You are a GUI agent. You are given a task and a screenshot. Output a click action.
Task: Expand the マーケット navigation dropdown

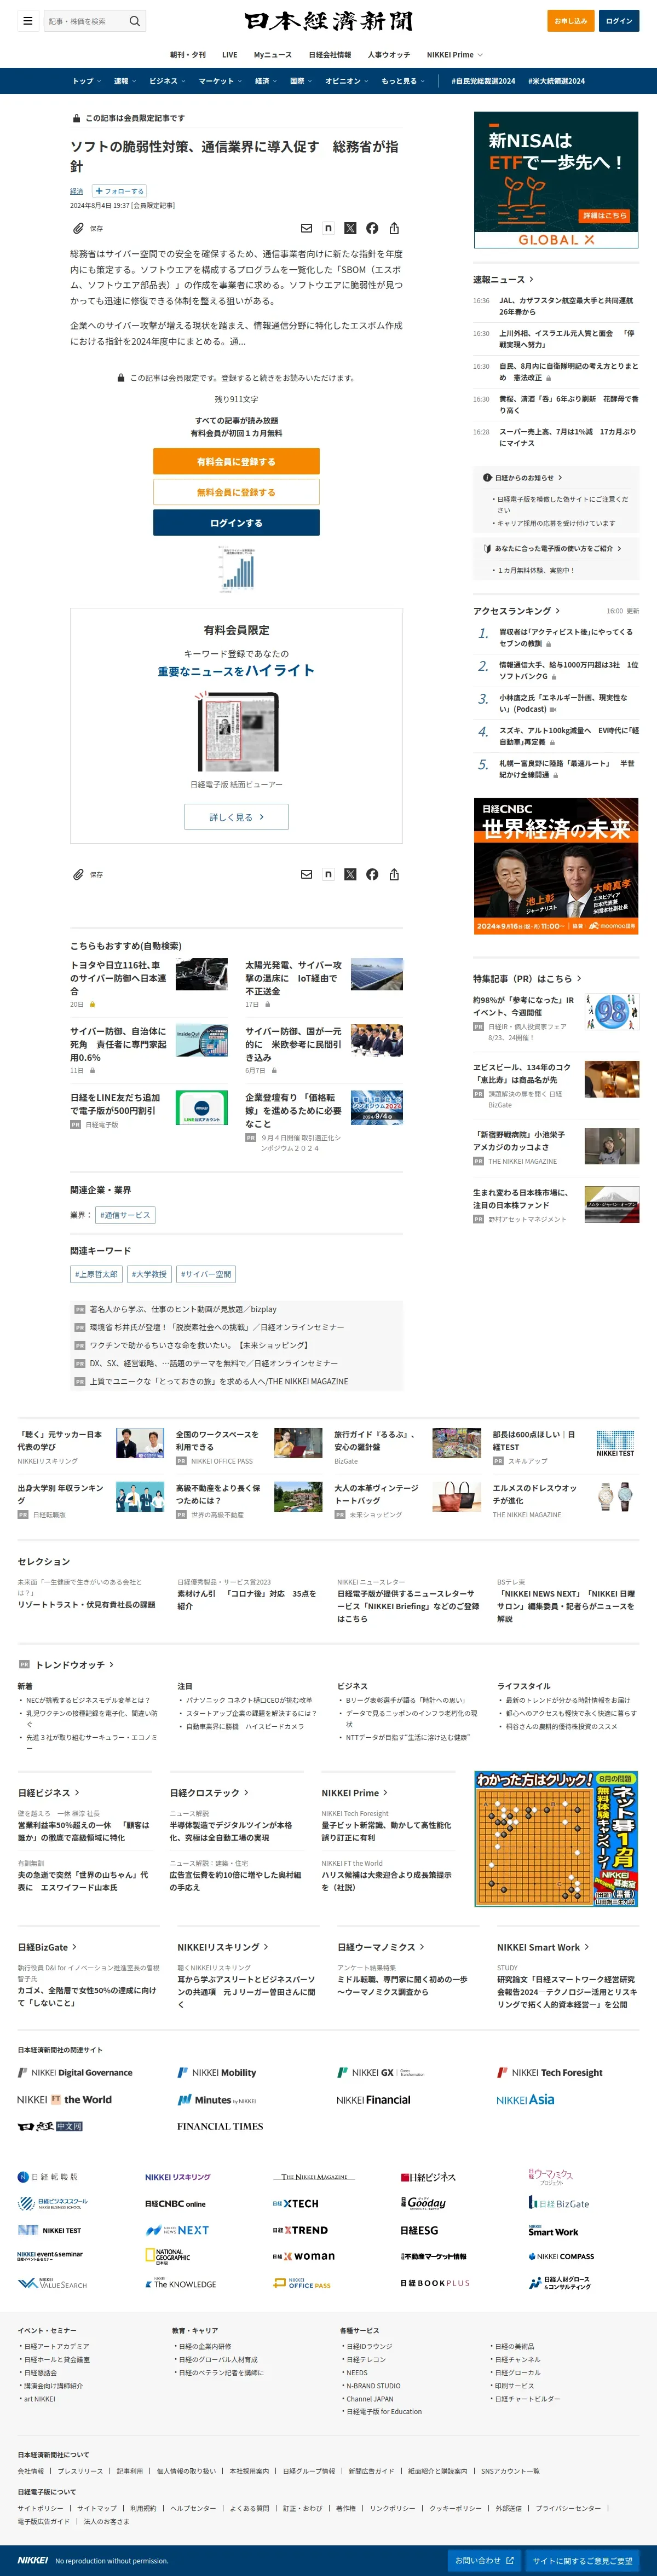pyautogui.click(x=220, y=81)
